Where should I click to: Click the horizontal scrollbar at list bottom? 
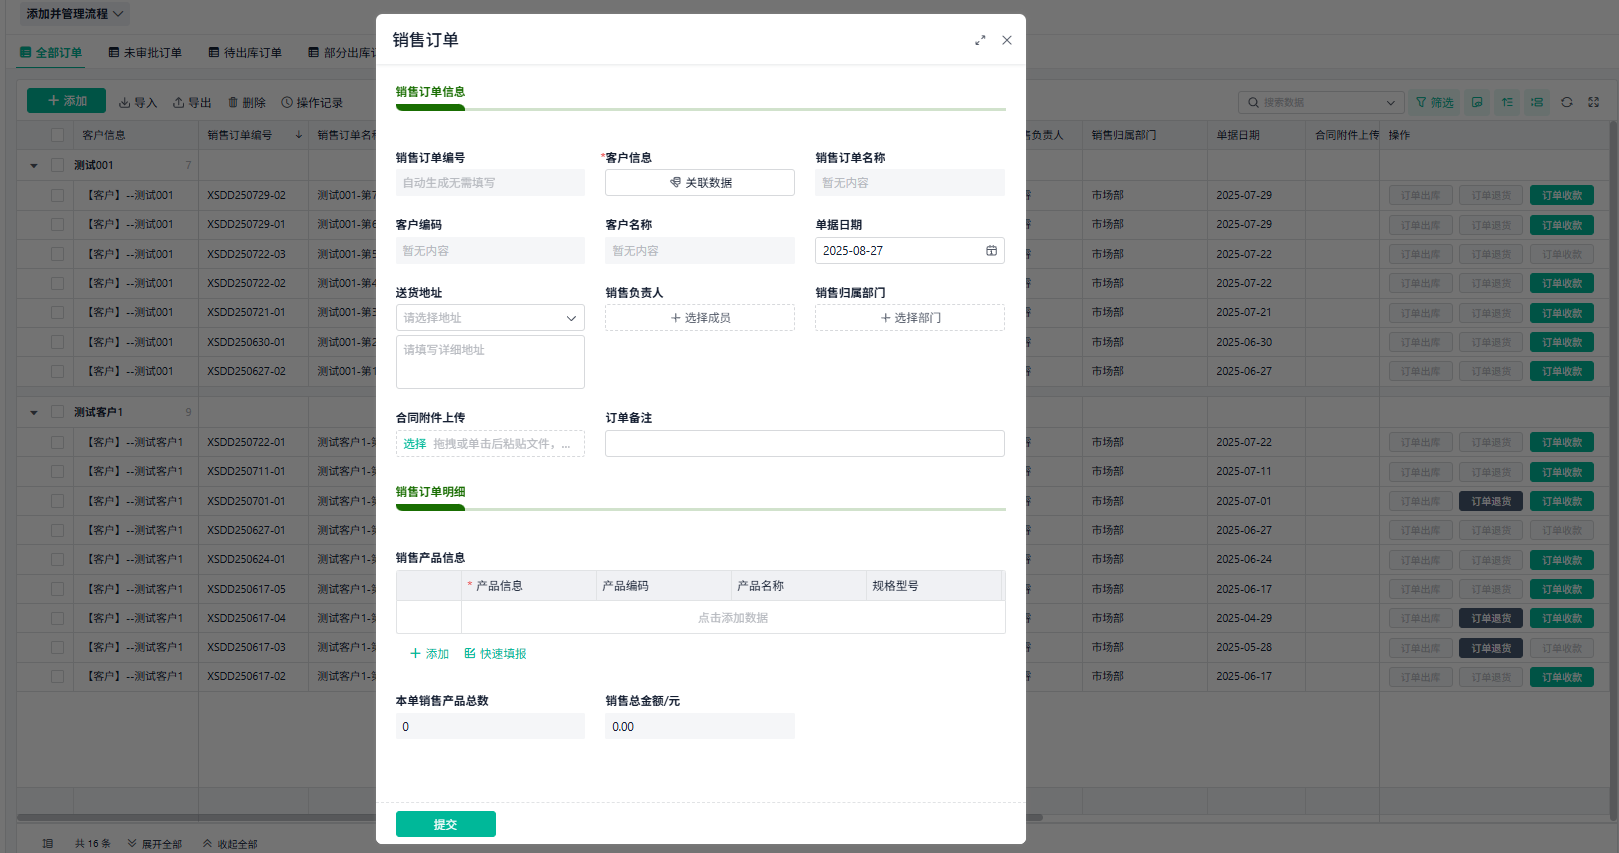pos(530,817)
